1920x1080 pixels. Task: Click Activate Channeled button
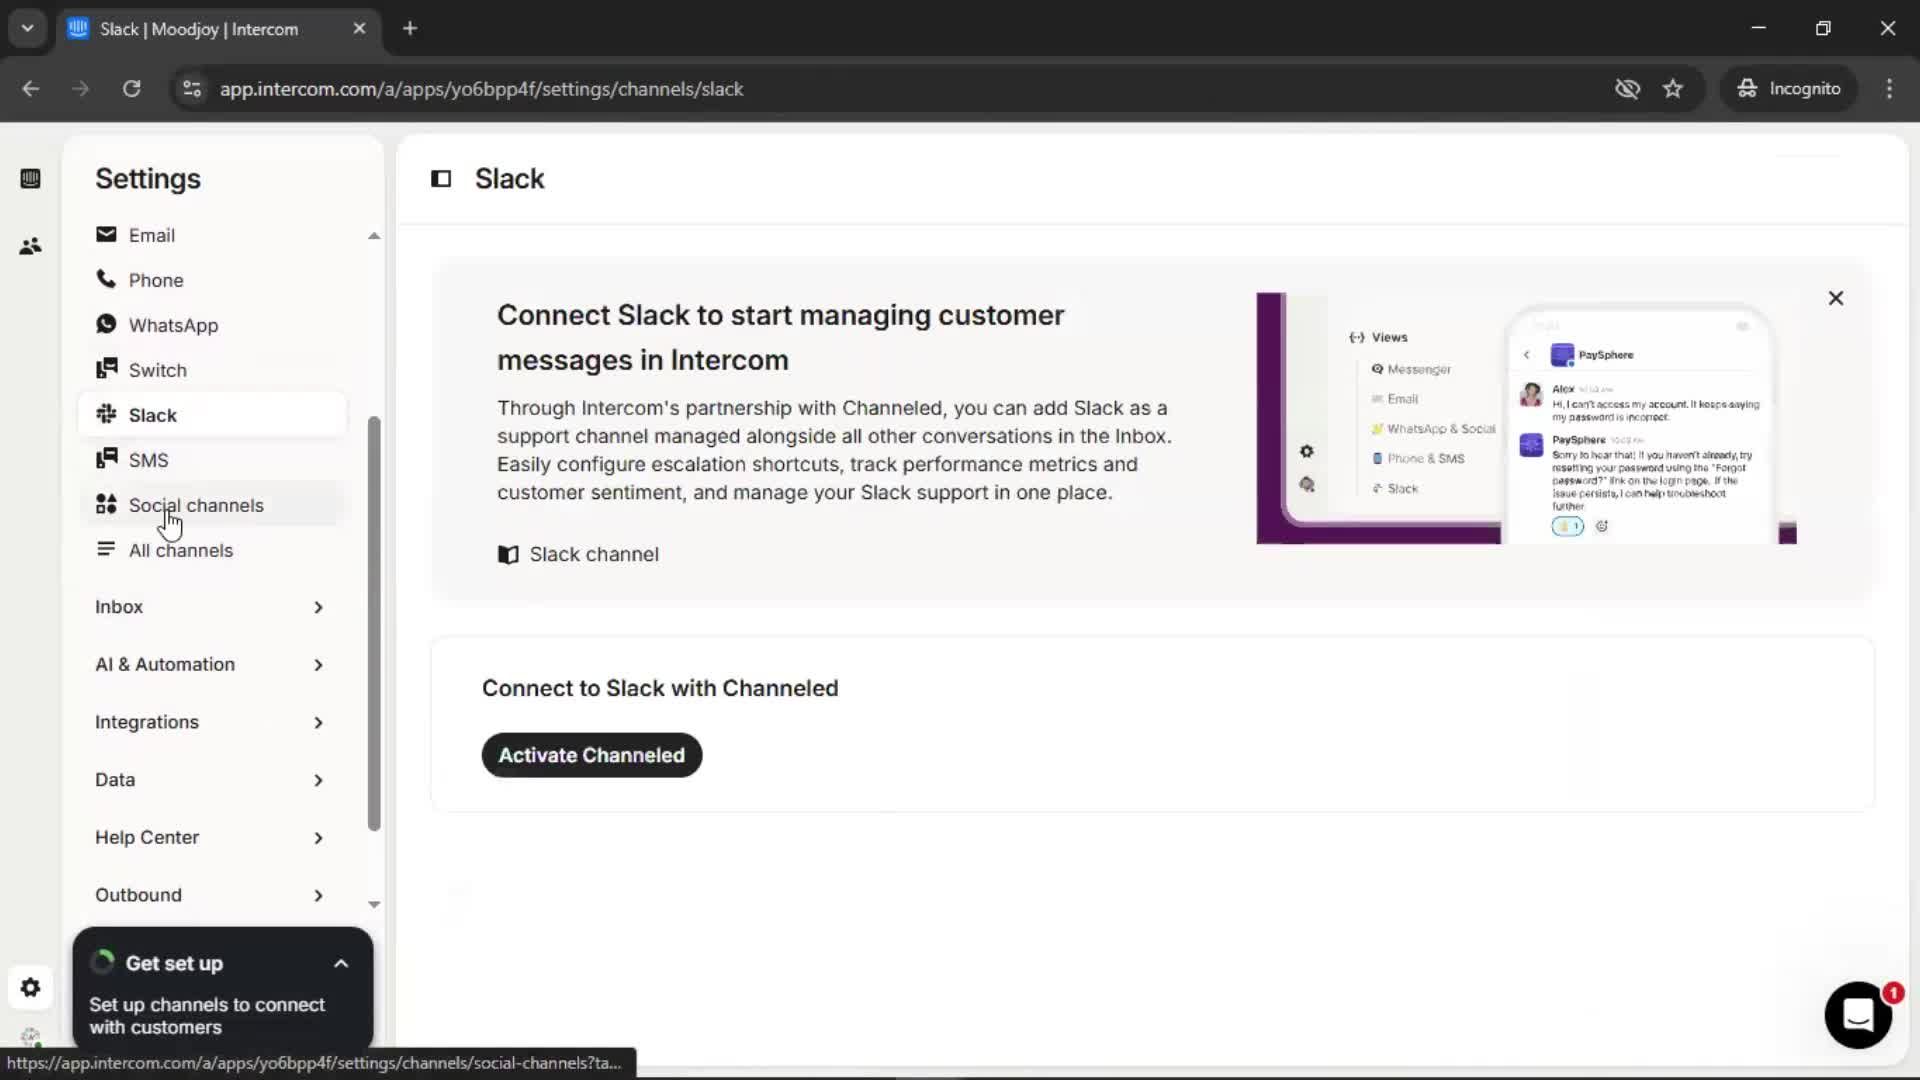tap(592, 755)
